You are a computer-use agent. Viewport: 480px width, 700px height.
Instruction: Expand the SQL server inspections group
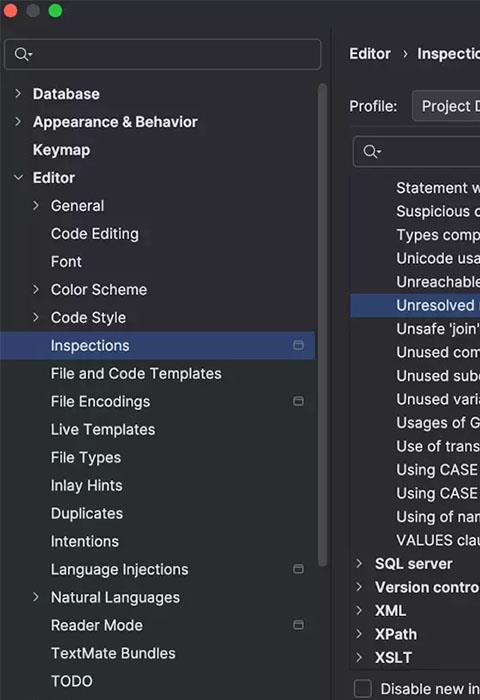359,563
